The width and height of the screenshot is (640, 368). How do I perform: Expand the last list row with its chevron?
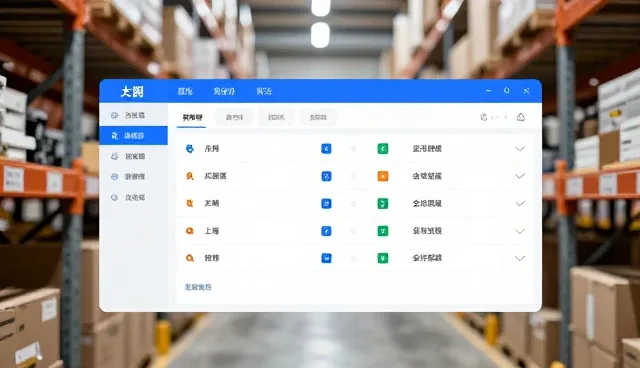[x=520, y=259]
